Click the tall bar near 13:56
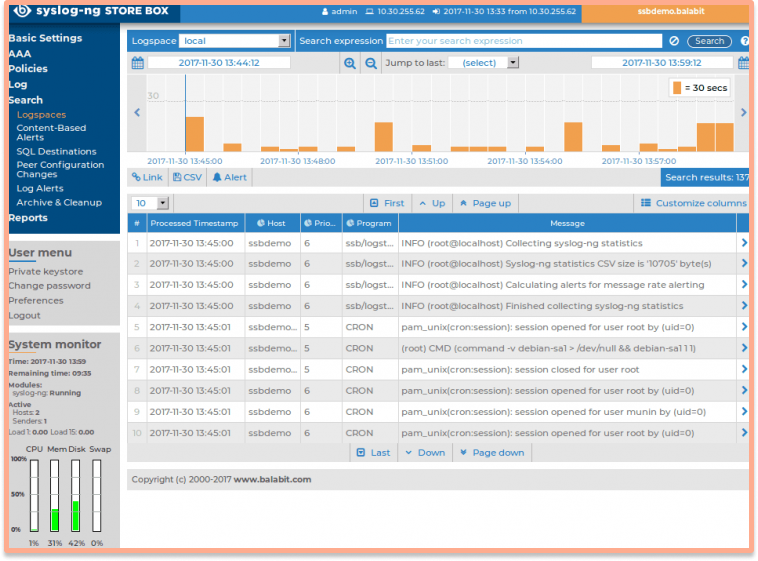Image resolution: width=758 pixels, height=561 pixels. (x=573, y=137)
